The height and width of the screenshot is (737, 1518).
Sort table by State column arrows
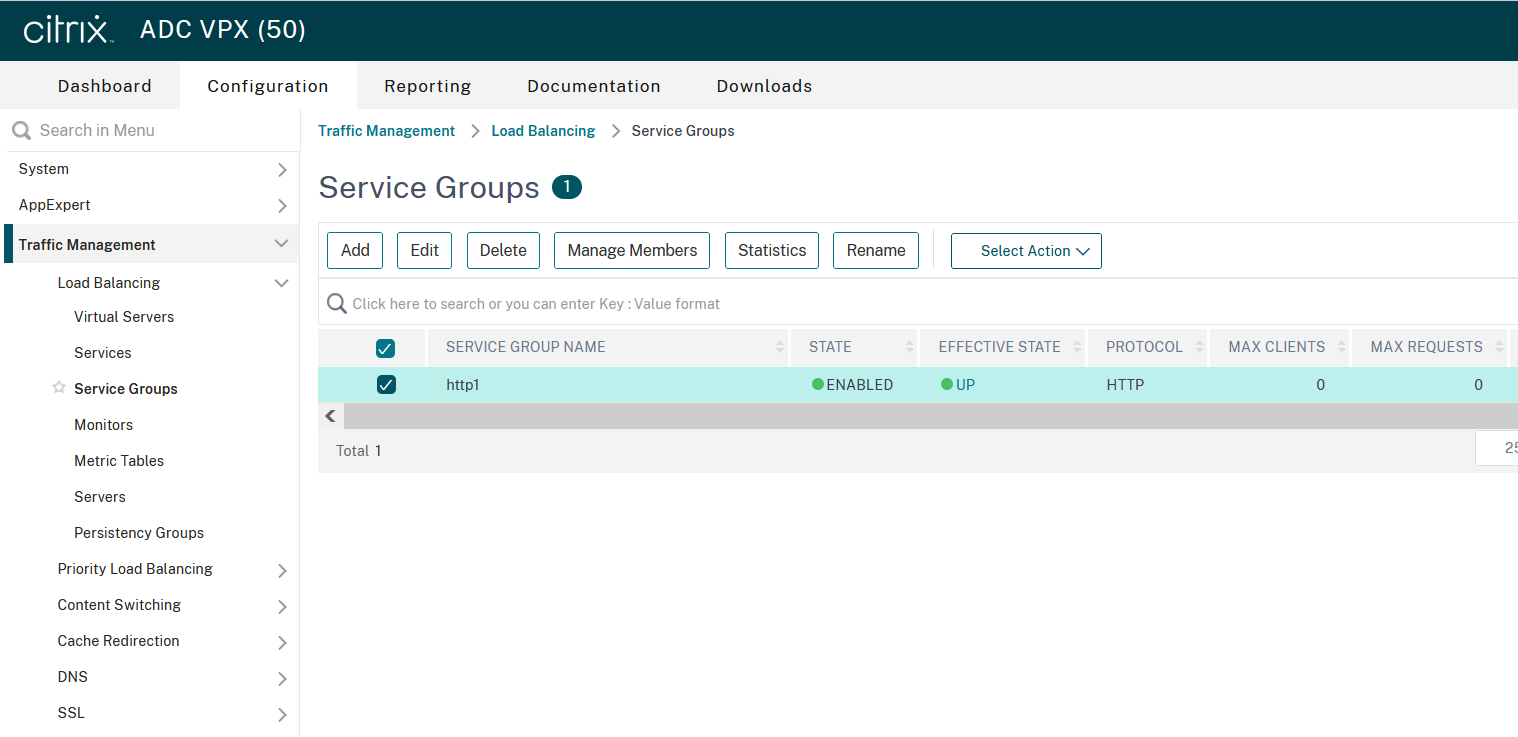tap(909, 347)
